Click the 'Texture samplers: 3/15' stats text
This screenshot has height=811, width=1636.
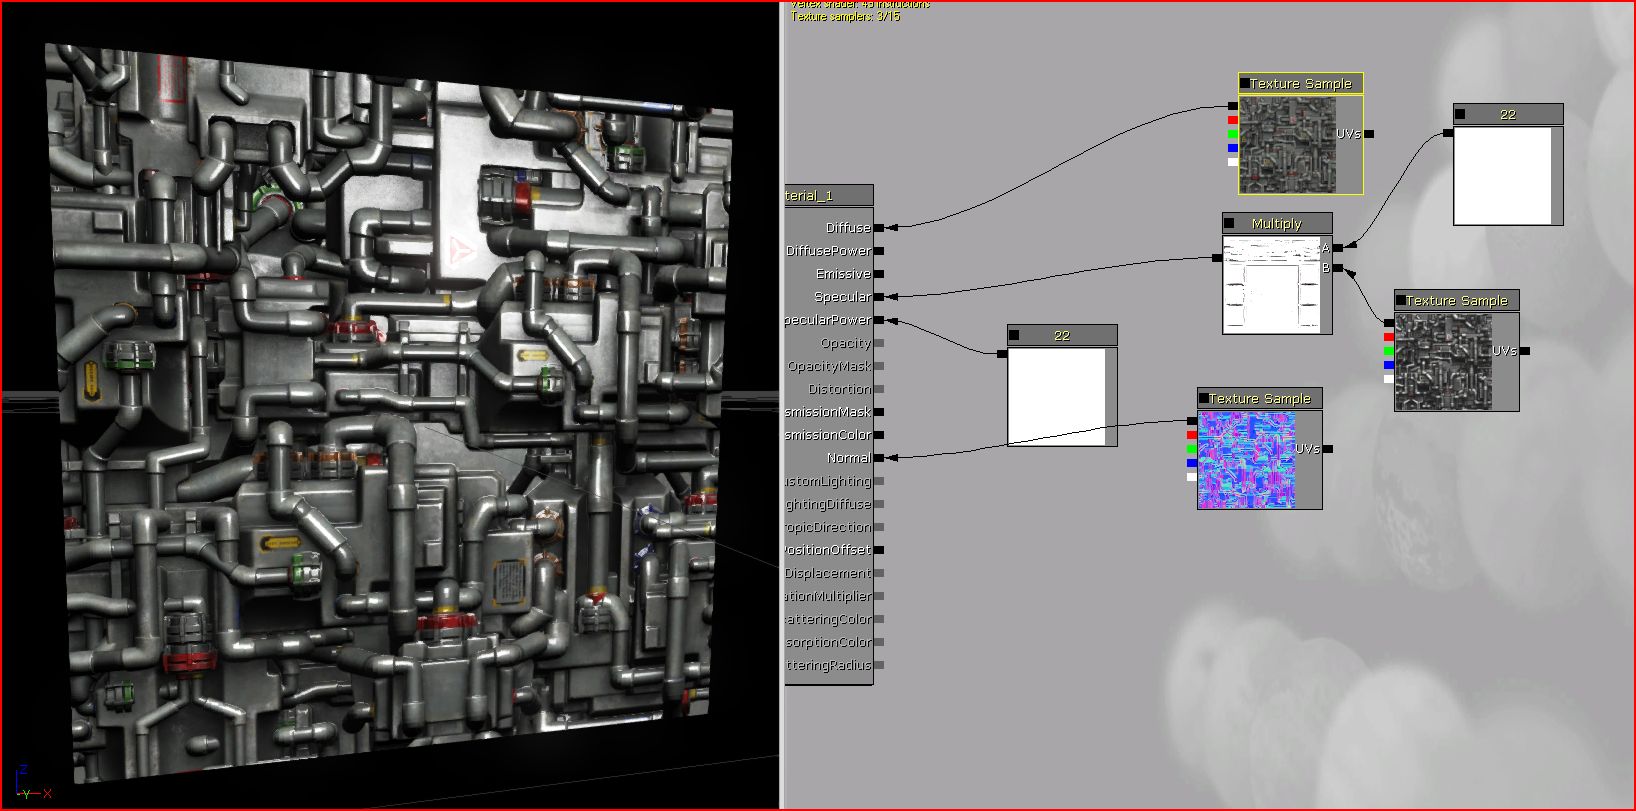coord(845,16)
